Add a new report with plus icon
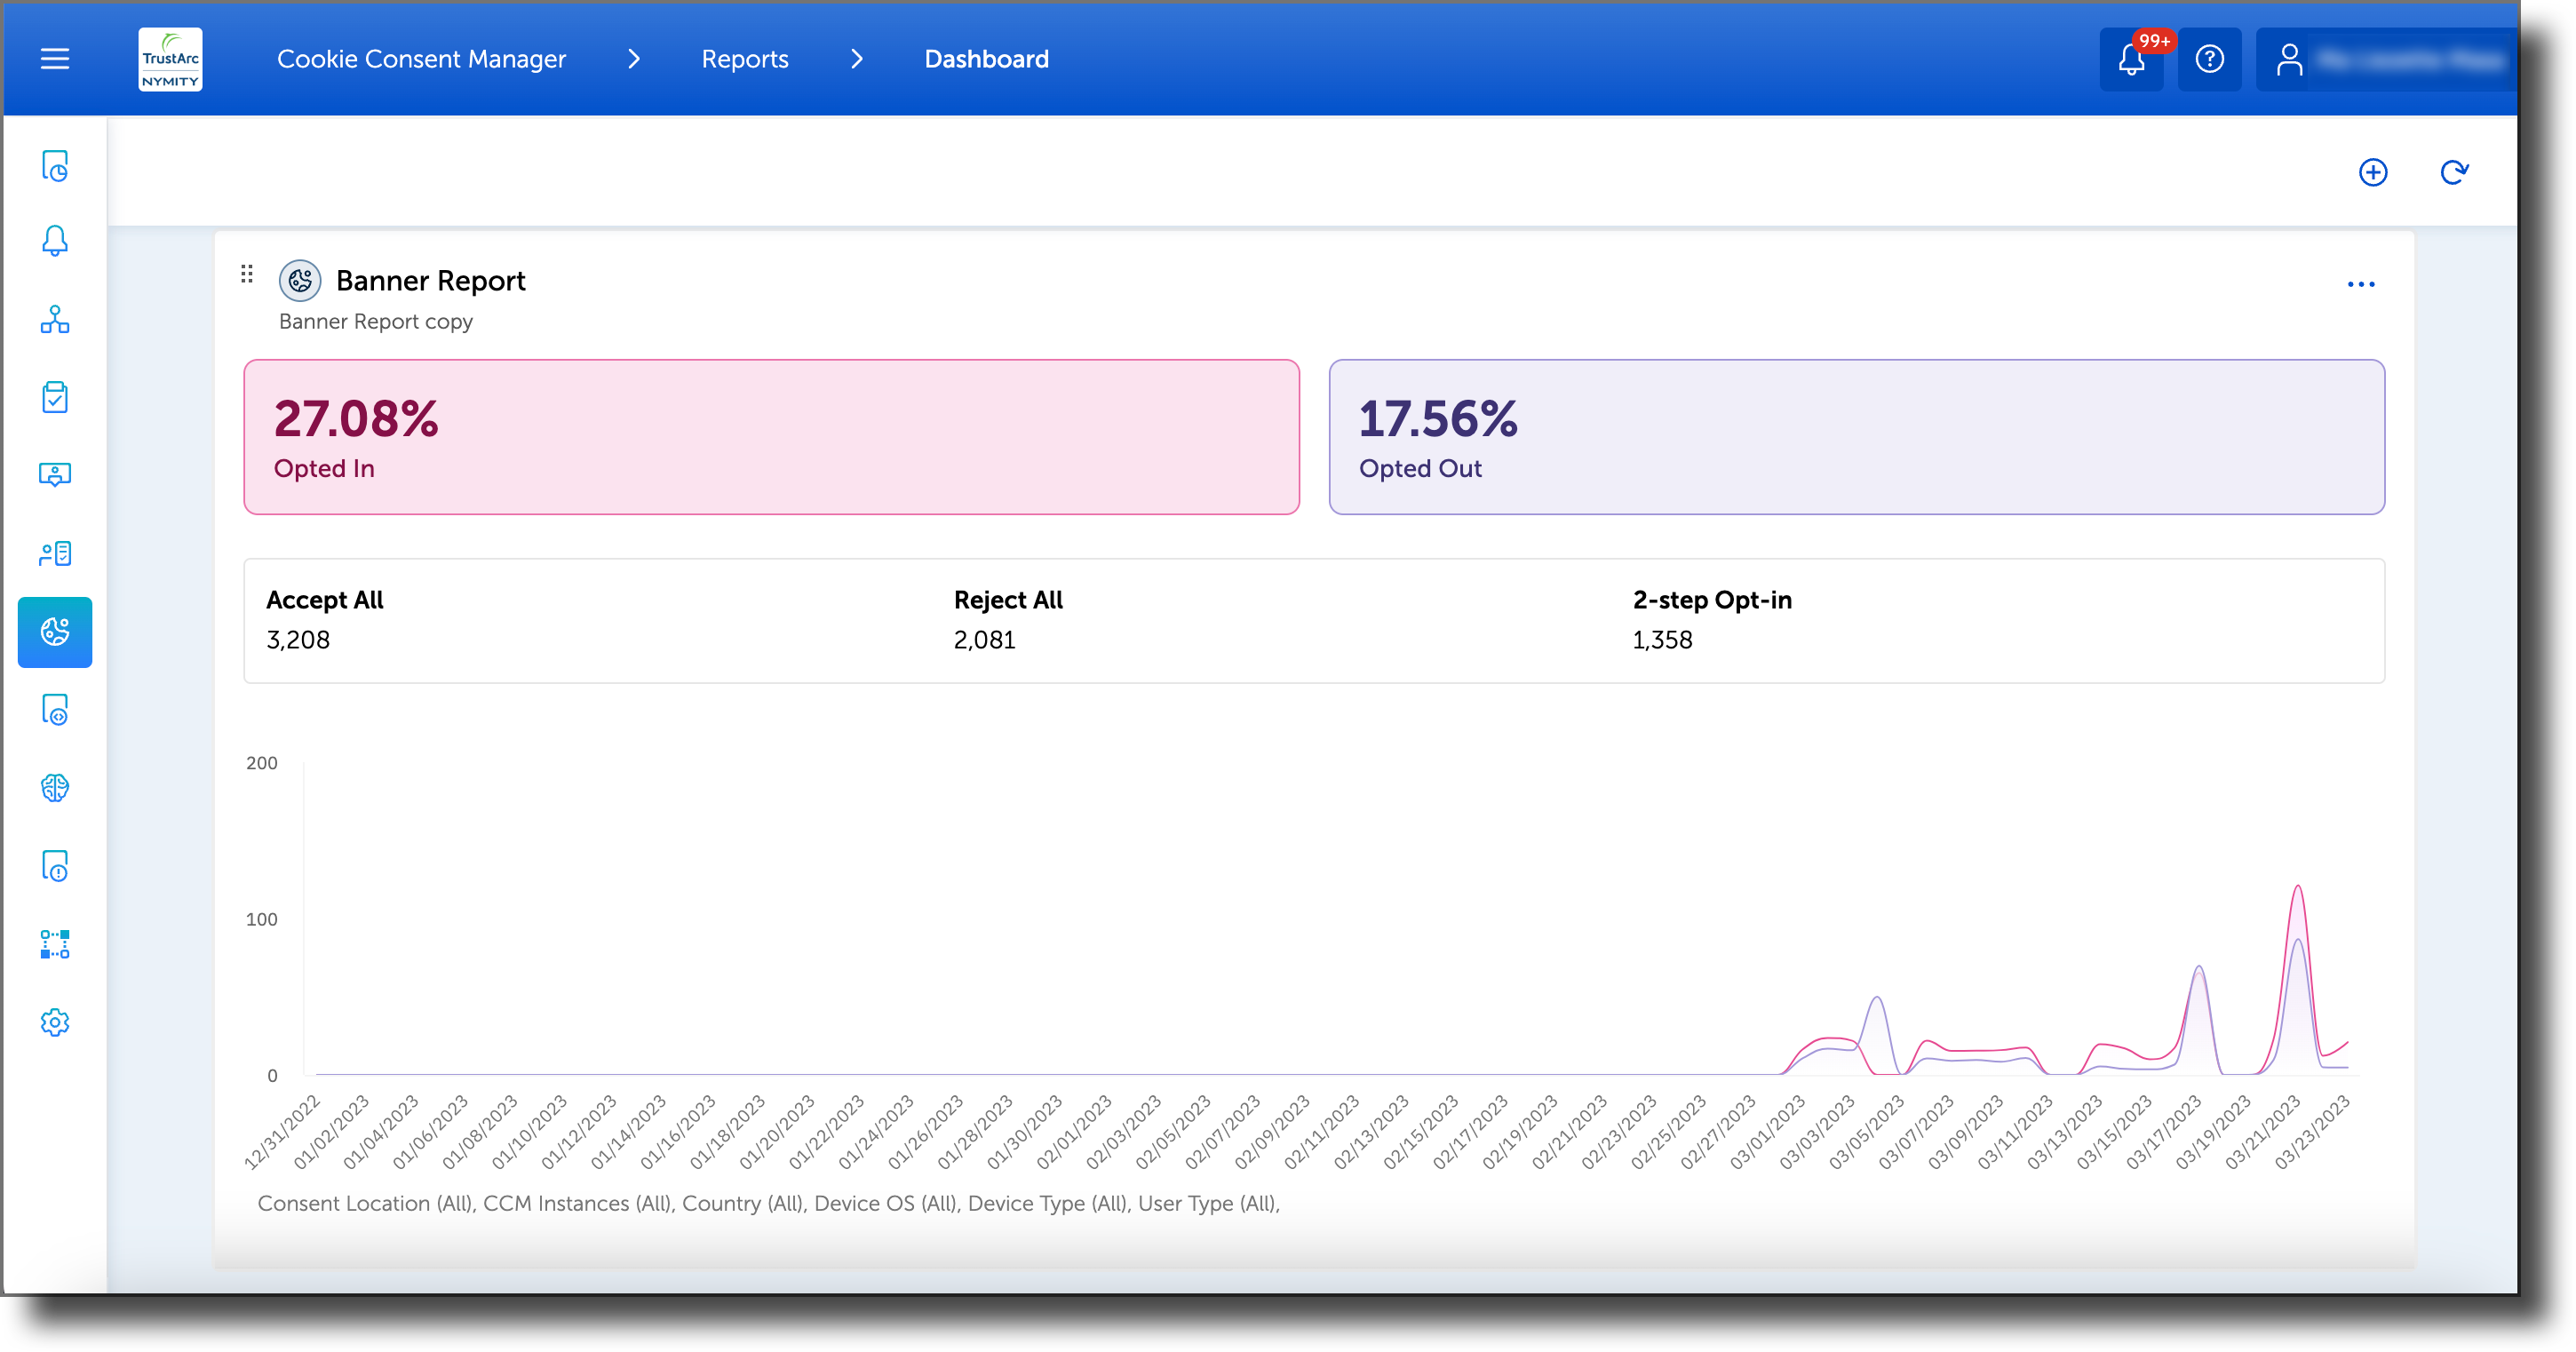Viewport: 2576px width, 1352px height. [x=2373, y=173]
